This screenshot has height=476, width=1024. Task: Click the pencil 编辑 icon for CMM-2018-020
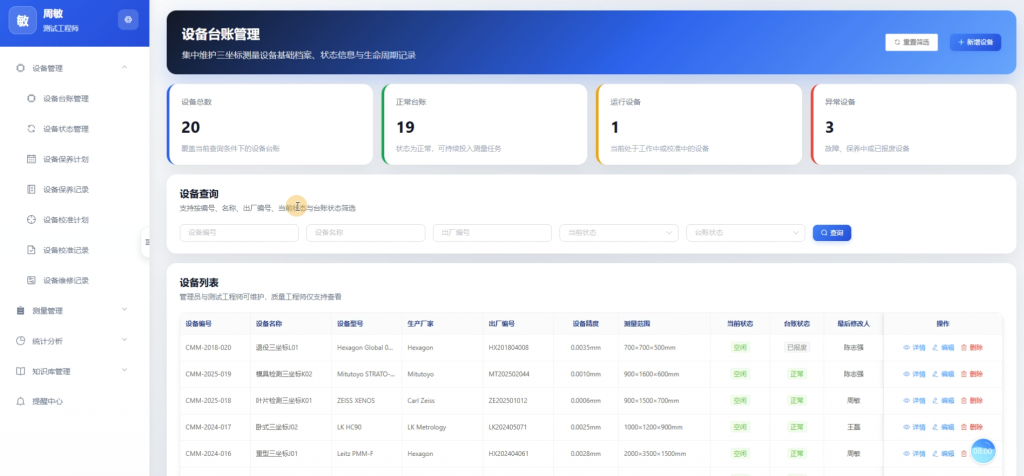[x=935, y=347]
